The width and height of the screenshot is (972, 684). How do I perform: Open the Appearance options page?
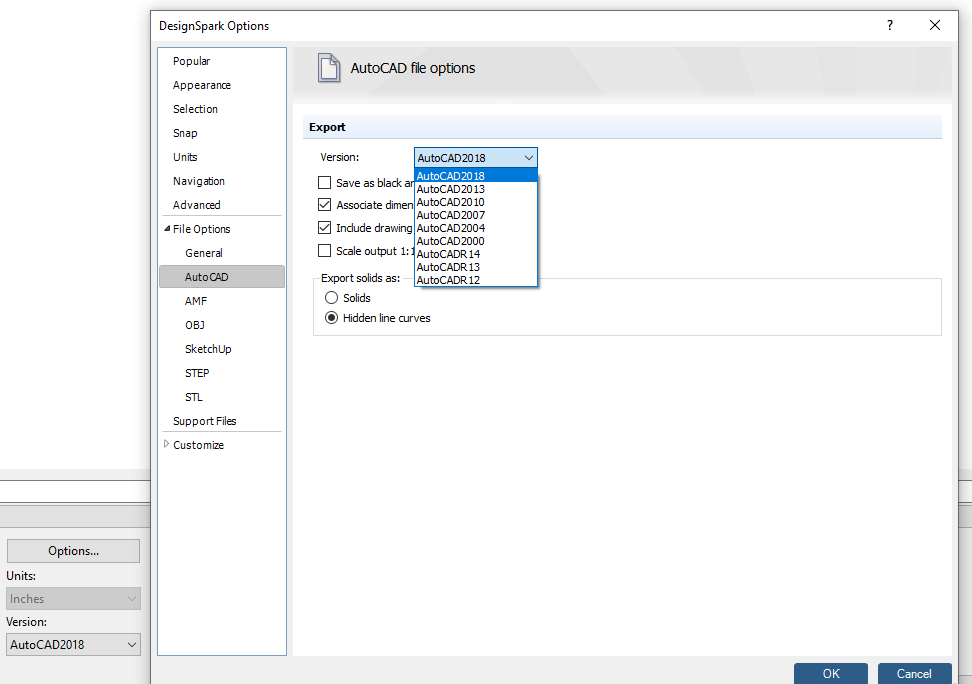pyautogui.click(x=201, y=85)
